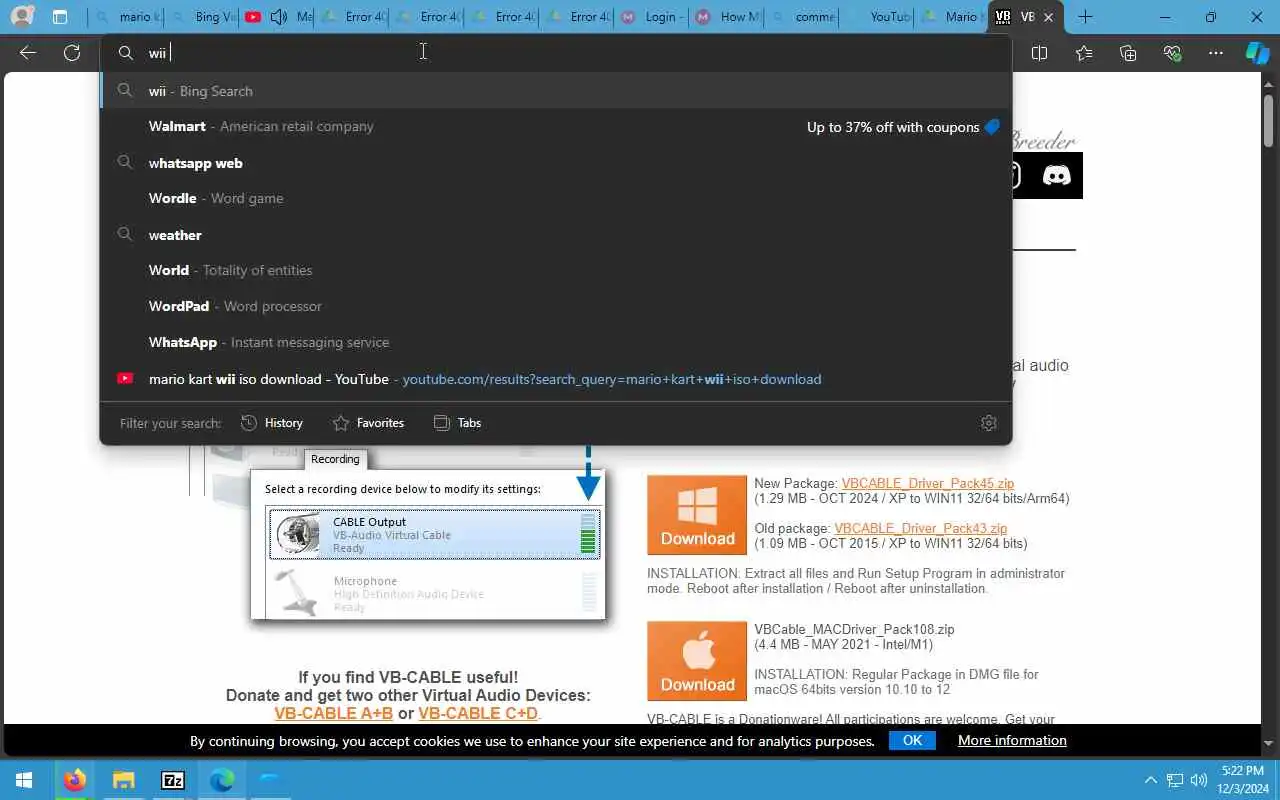Accept cookies with OK button

[x=912, y=741]
